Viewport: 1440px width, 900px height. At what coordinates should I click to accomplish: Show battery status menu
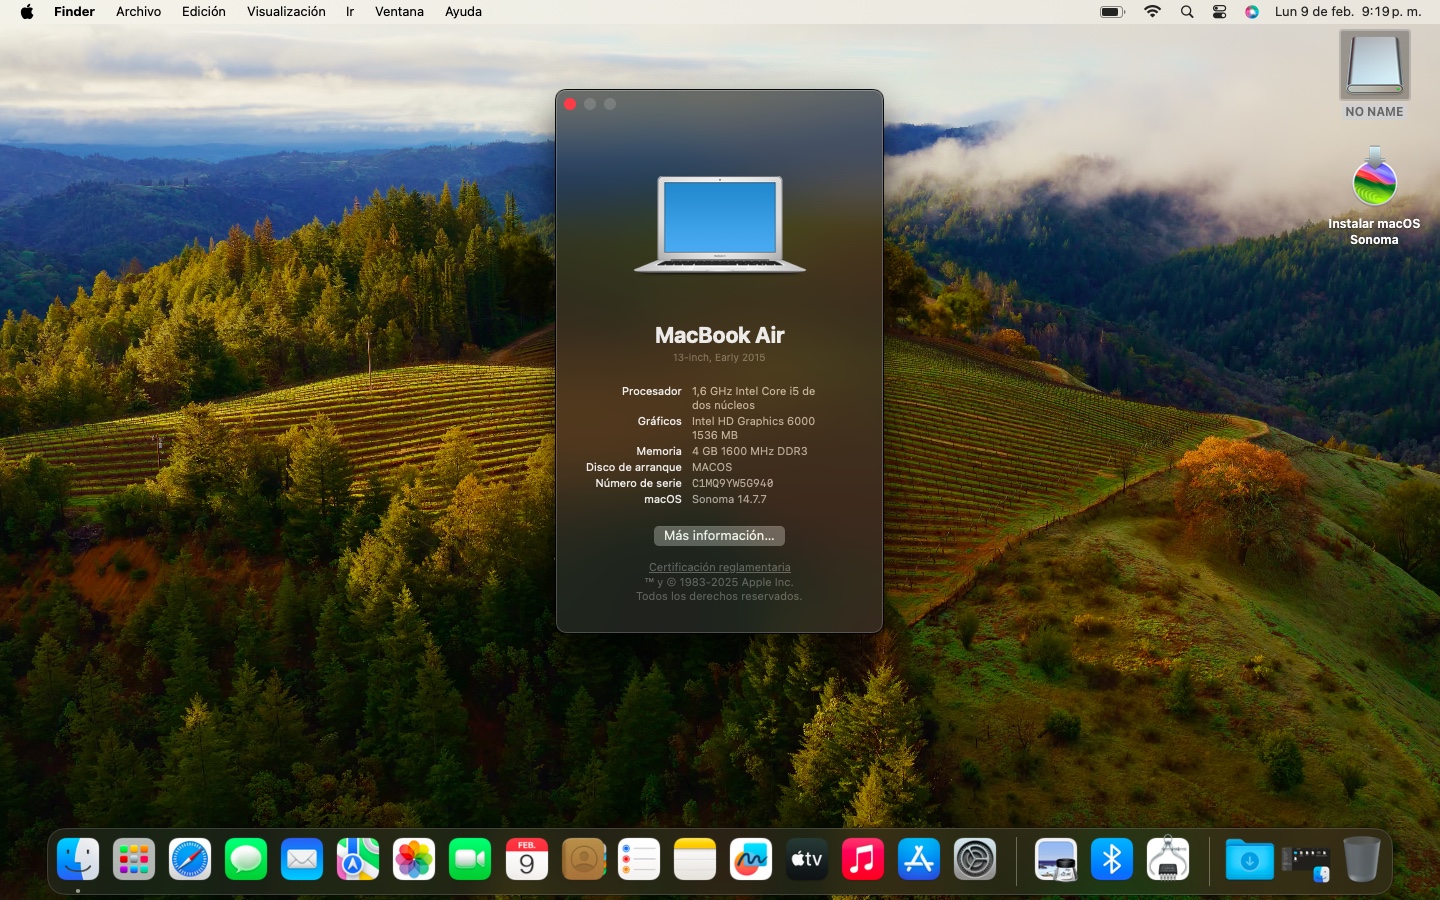click(1112, 12)
